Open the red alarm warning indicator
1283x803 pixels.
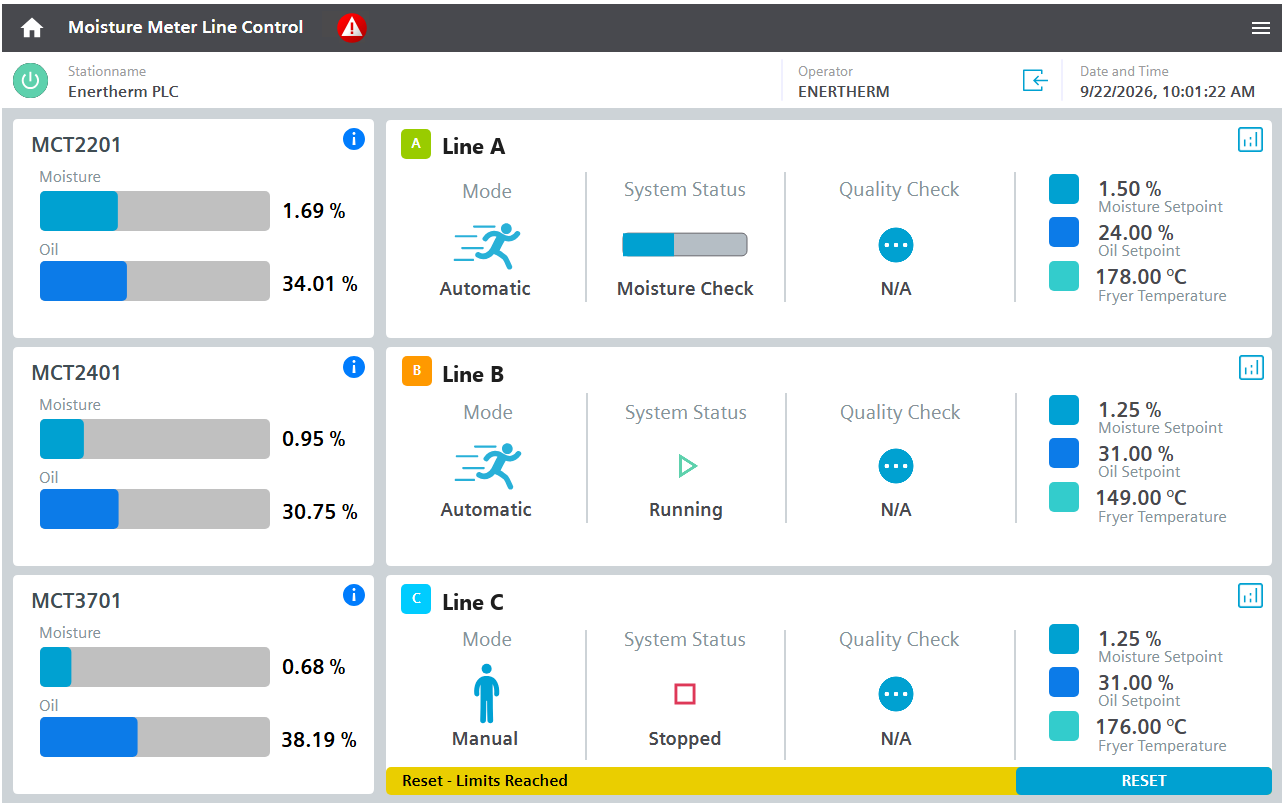352,28
